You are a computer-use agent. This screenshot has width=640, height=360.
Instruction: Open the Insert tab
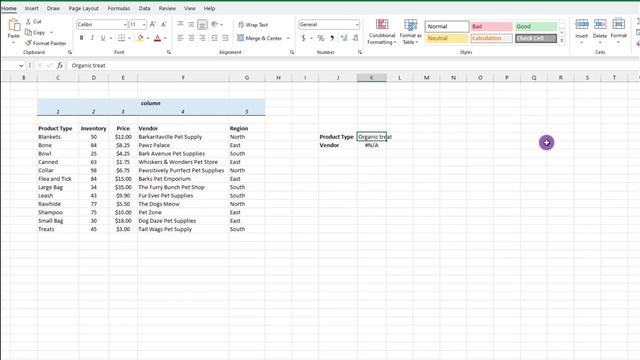click(x=31, y=8)
